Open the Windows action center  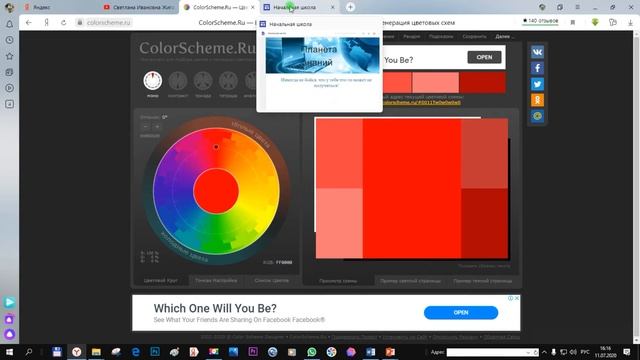pos(627,352)
